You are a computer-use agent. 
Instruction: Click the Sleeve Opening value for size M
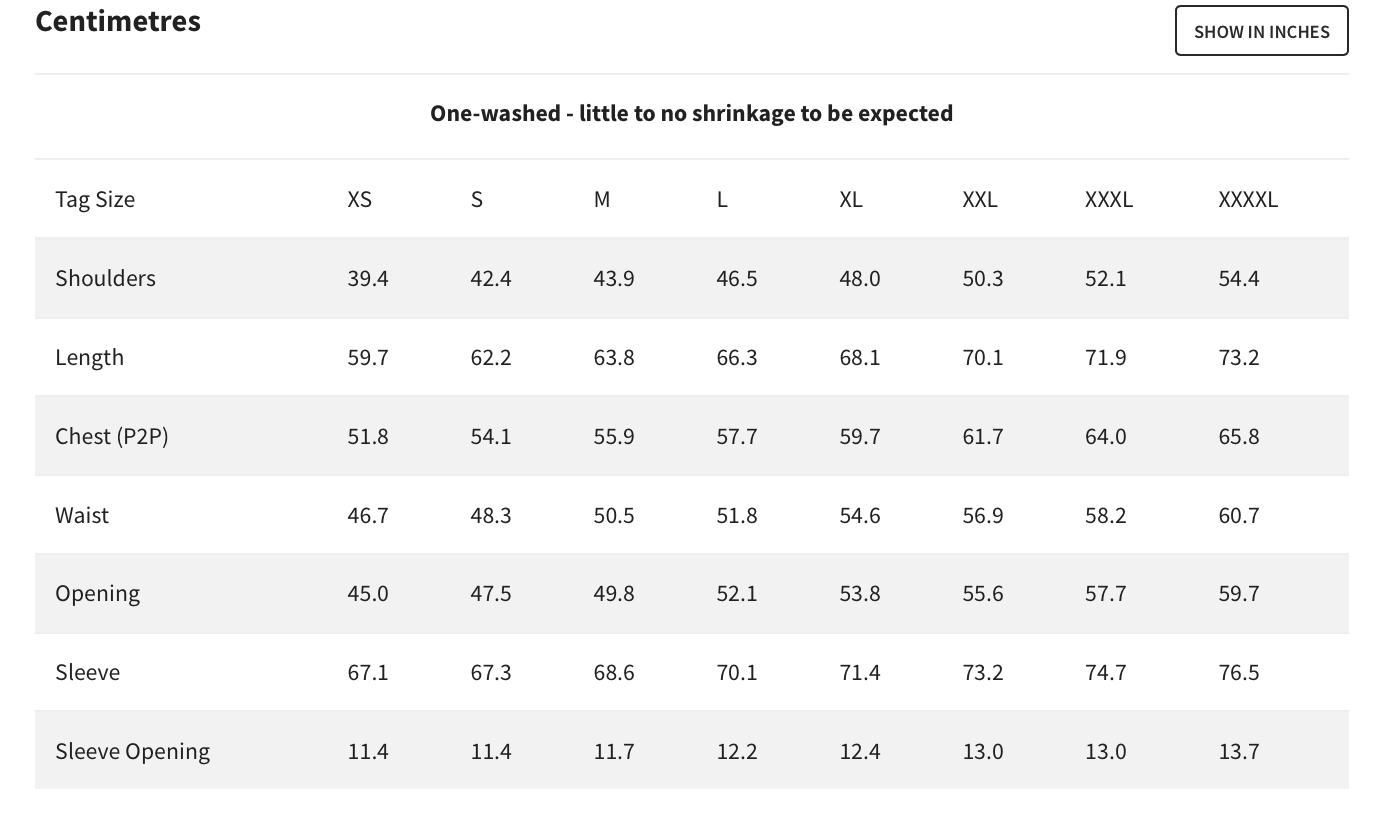(614, 751)
